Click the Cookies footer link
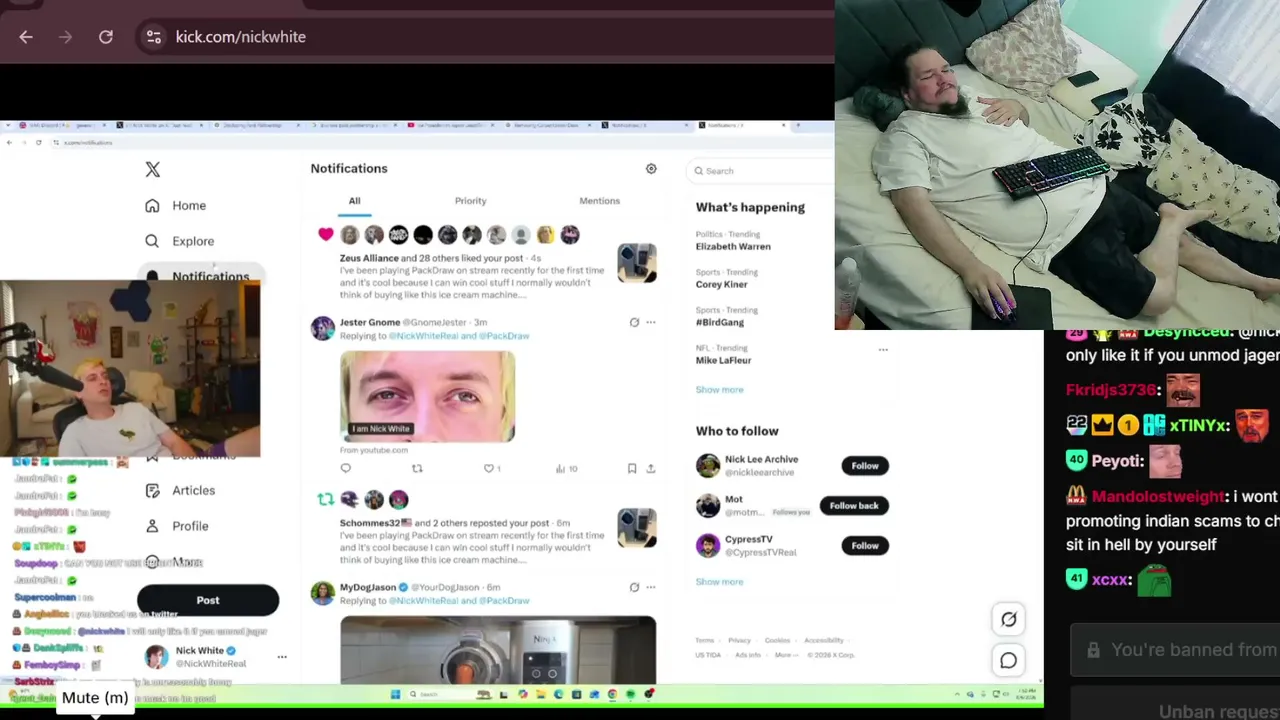This screenshot has width=1280, height=720. pos(777,640)
